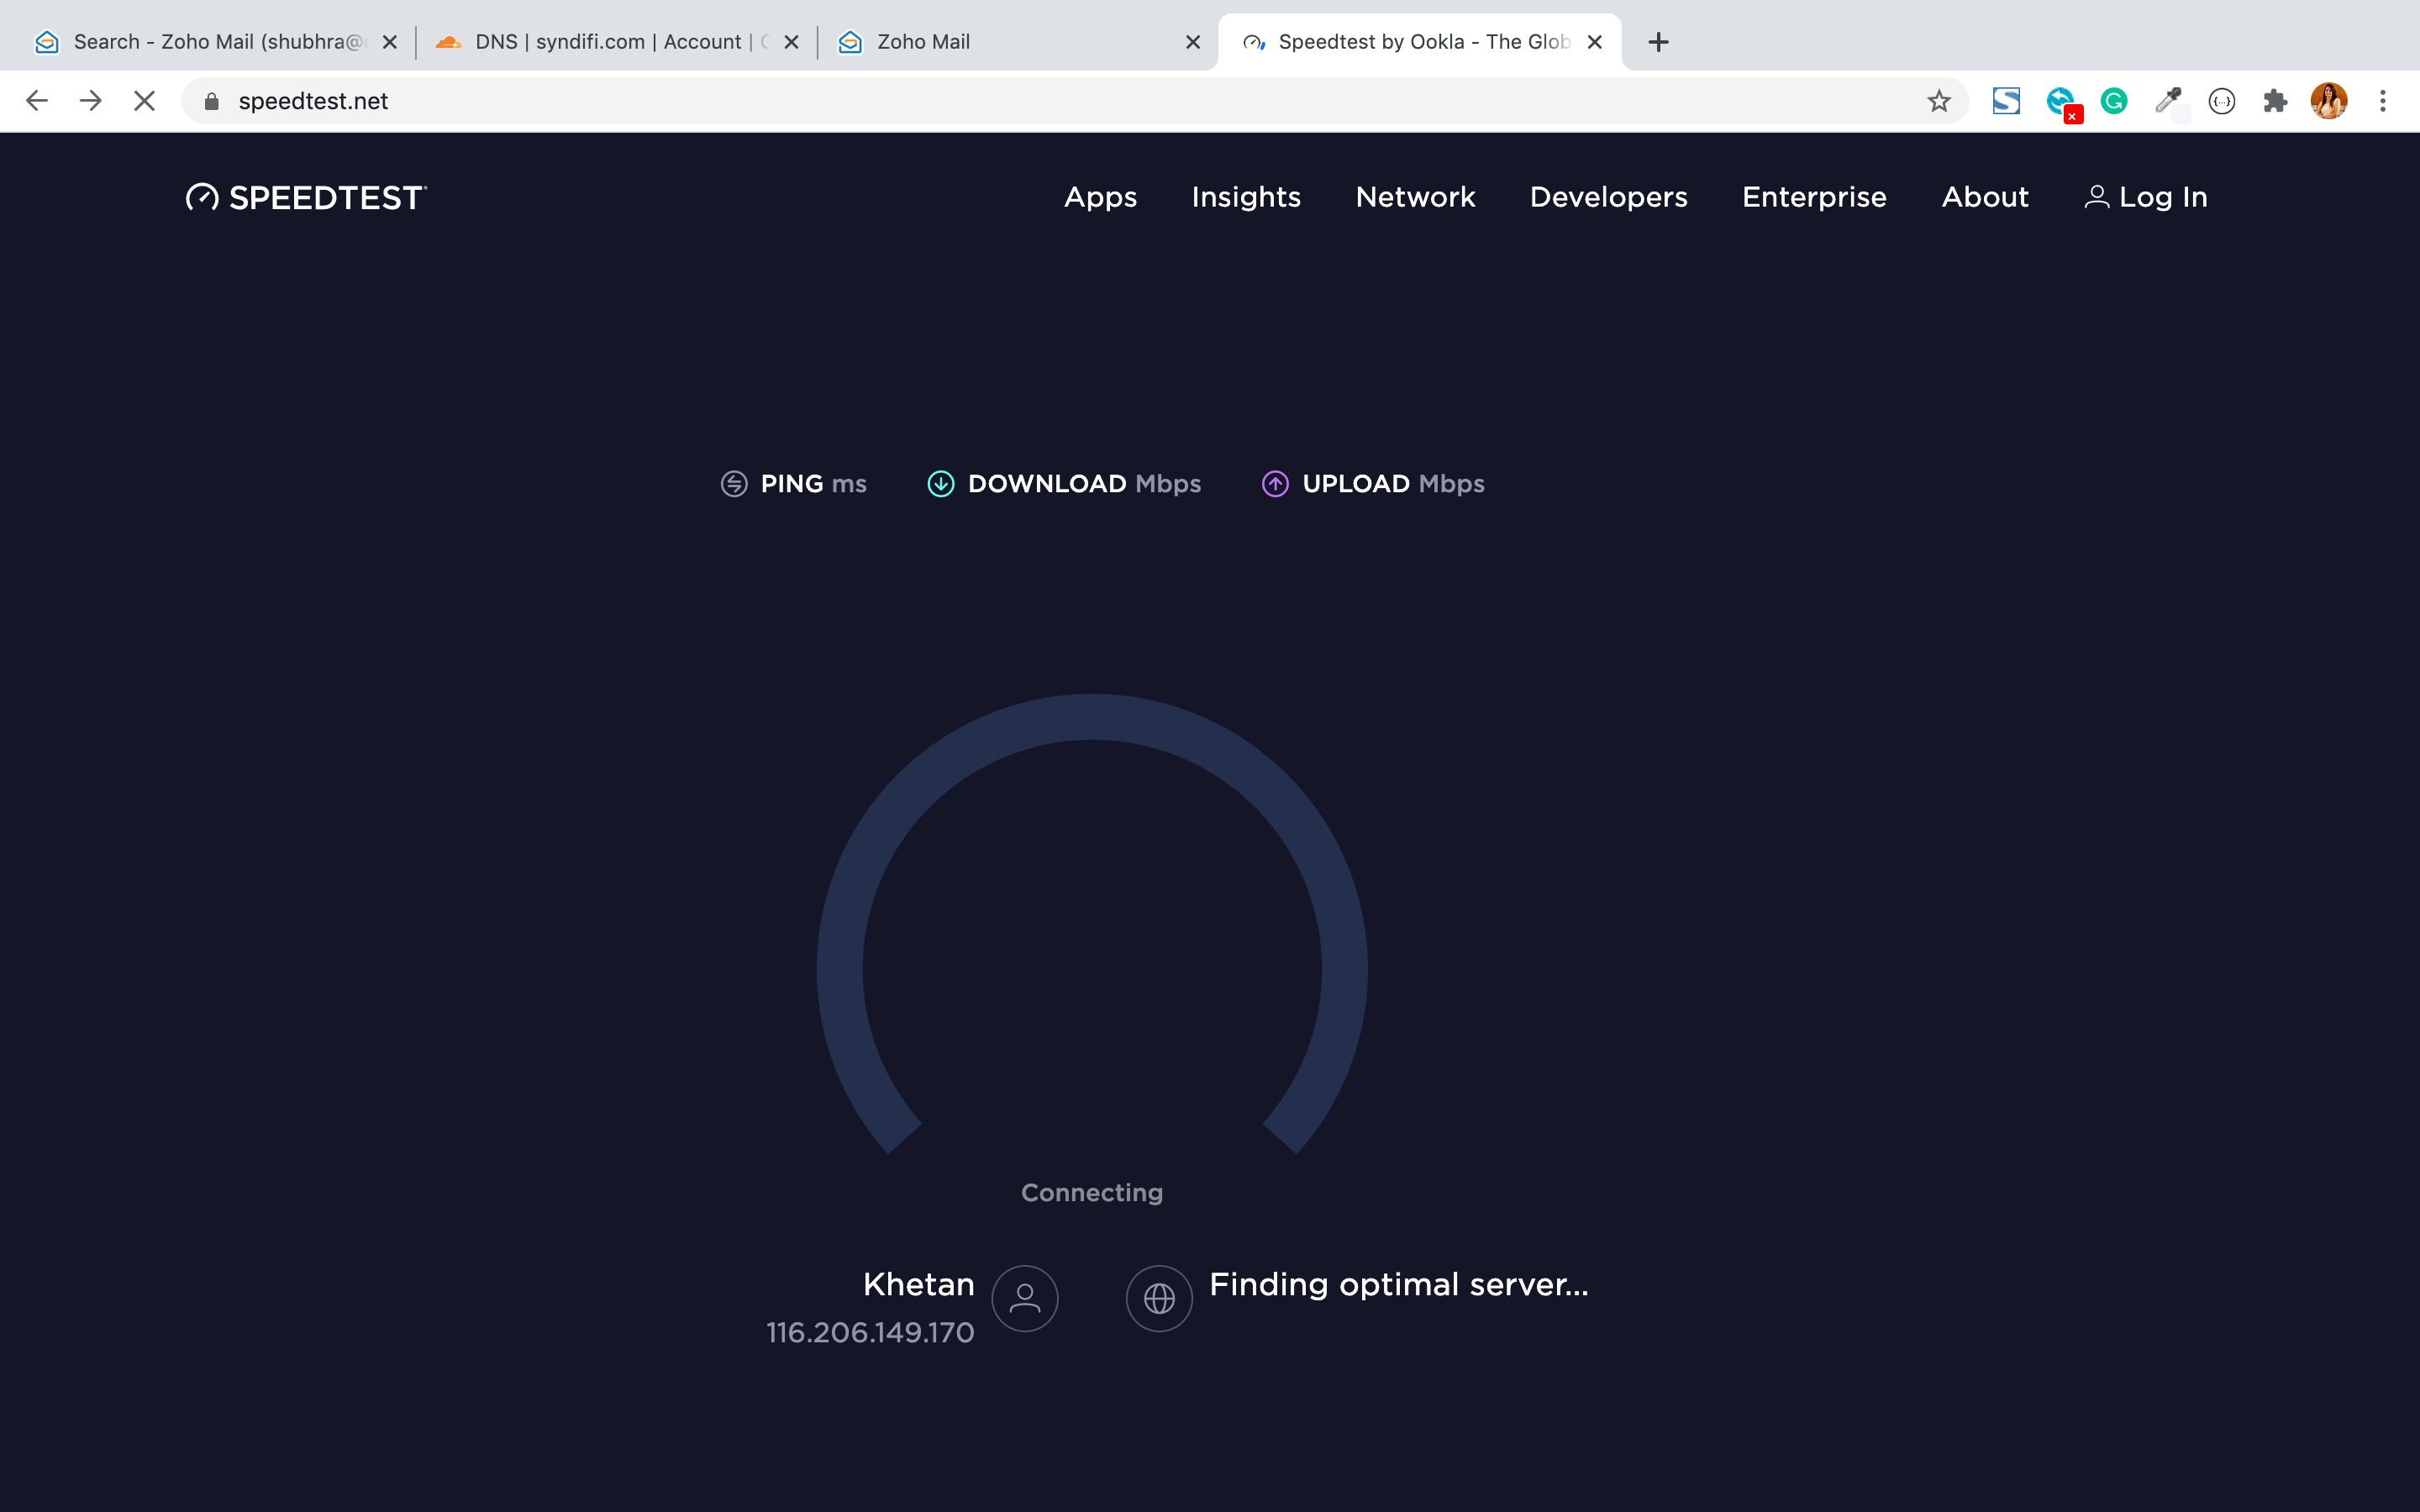Open the Network menu

(1415, 197)
